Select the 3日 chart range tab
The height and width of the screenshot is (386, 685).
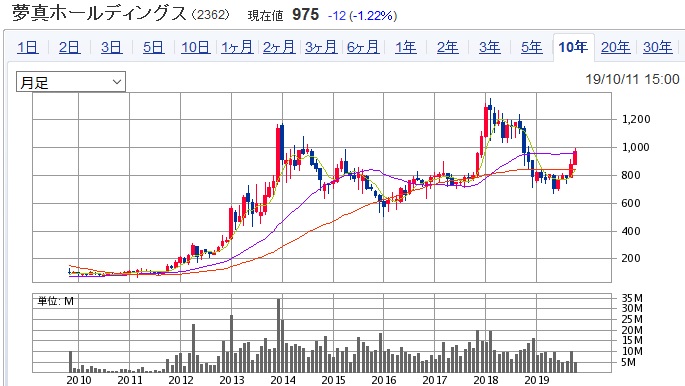(111, 47)
